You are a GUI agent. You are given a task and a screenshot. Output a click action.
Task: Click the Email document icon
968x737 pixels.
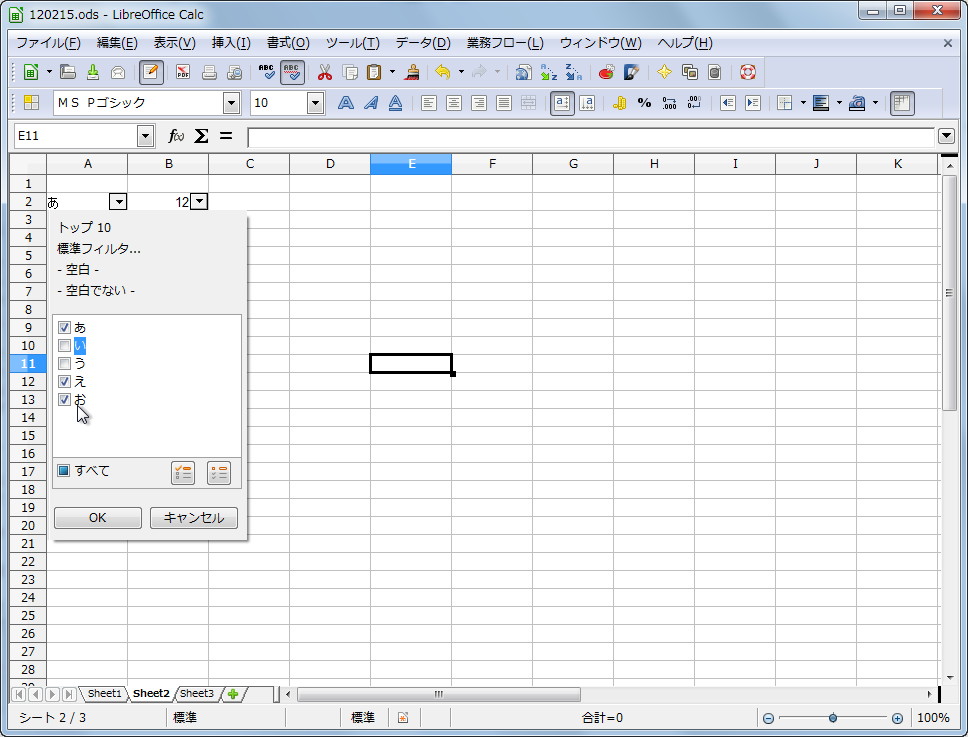117,72
